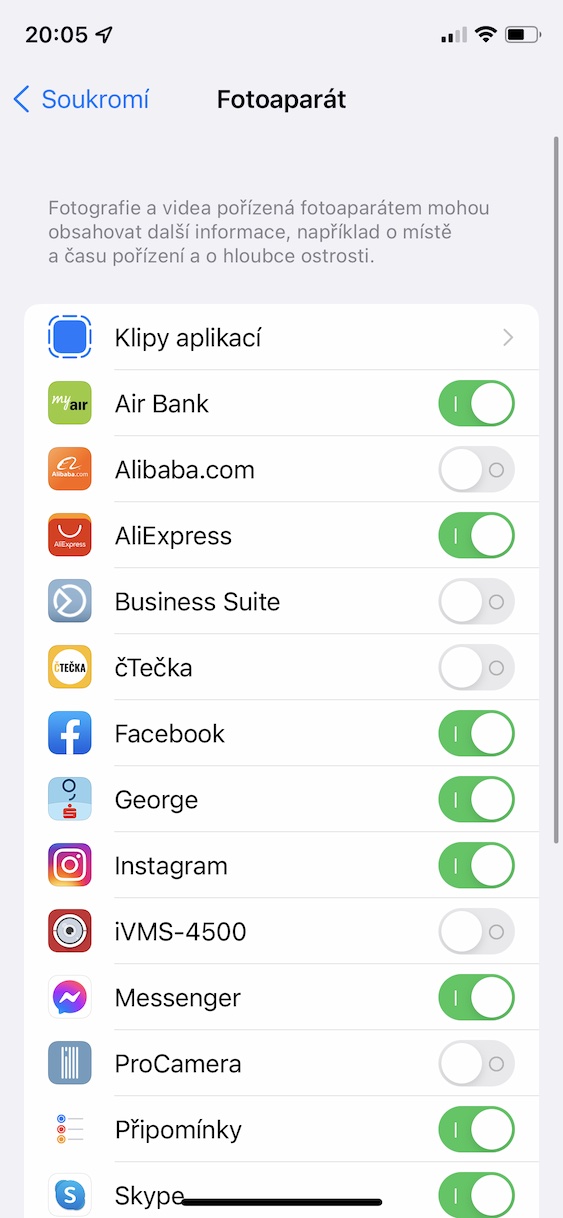The height and width of the screenshot is (1218, 563).
Task: Tap the Air Bank app icon
Action: (x=70, y=404)
